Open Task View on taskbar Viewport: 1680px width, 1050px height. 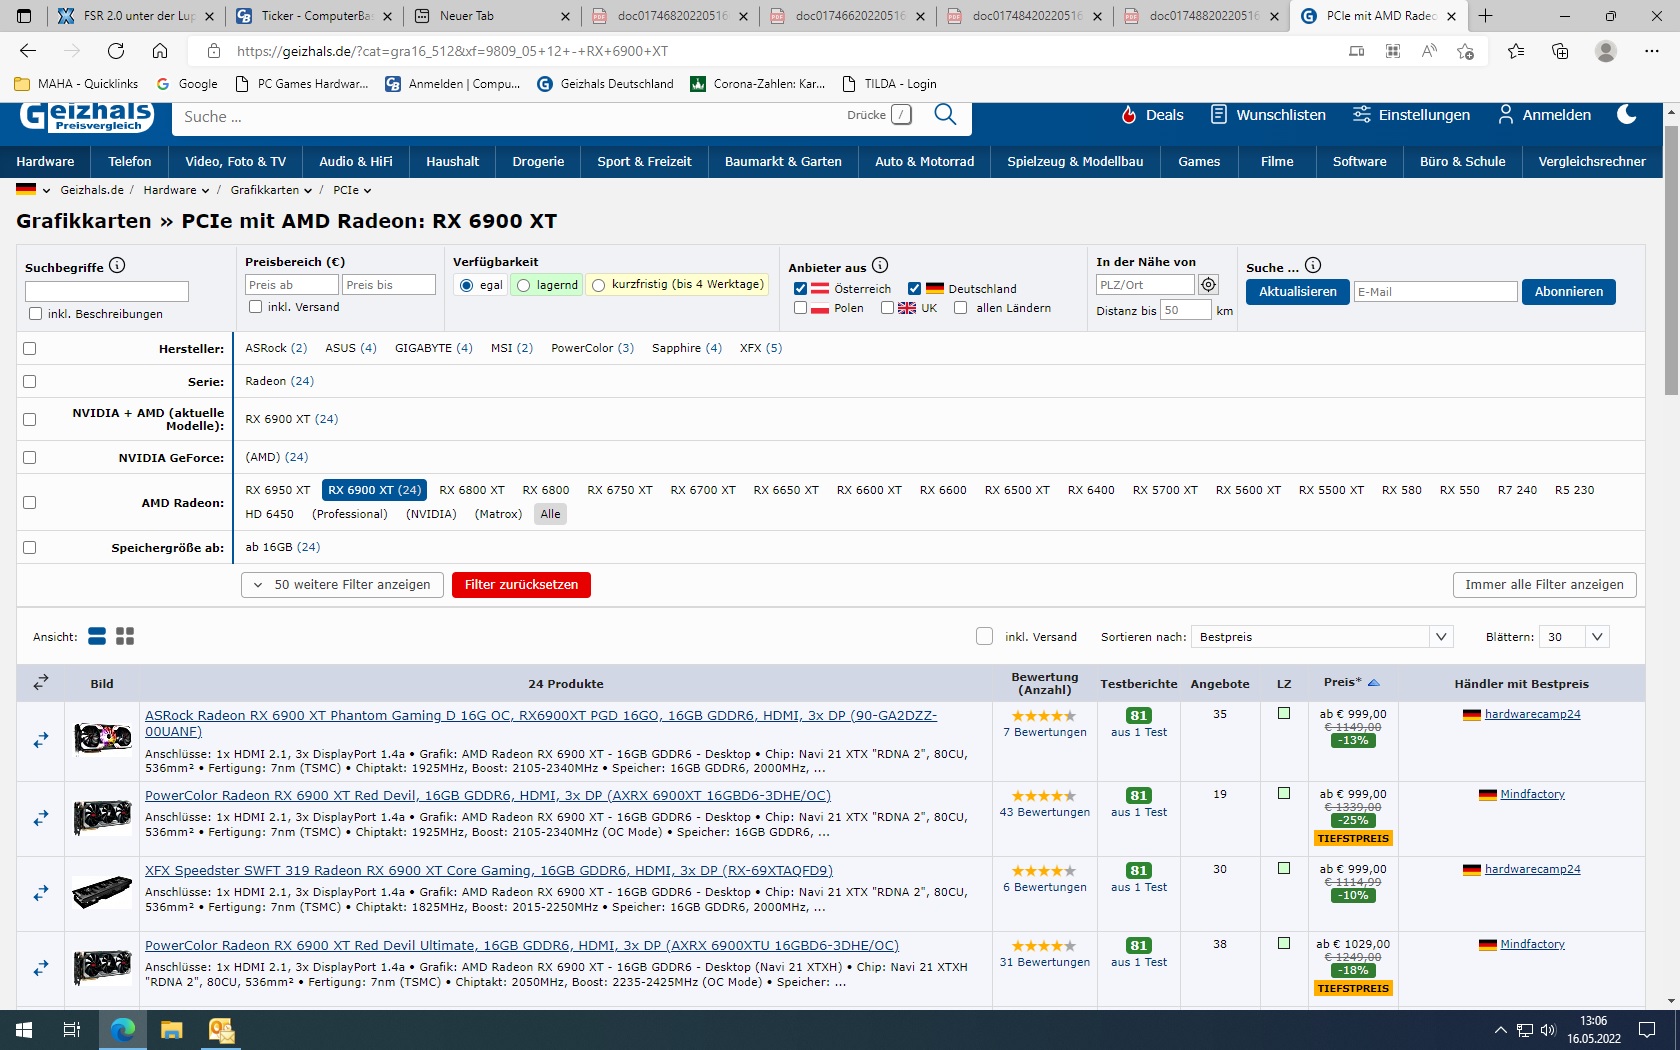[72, 1030]
